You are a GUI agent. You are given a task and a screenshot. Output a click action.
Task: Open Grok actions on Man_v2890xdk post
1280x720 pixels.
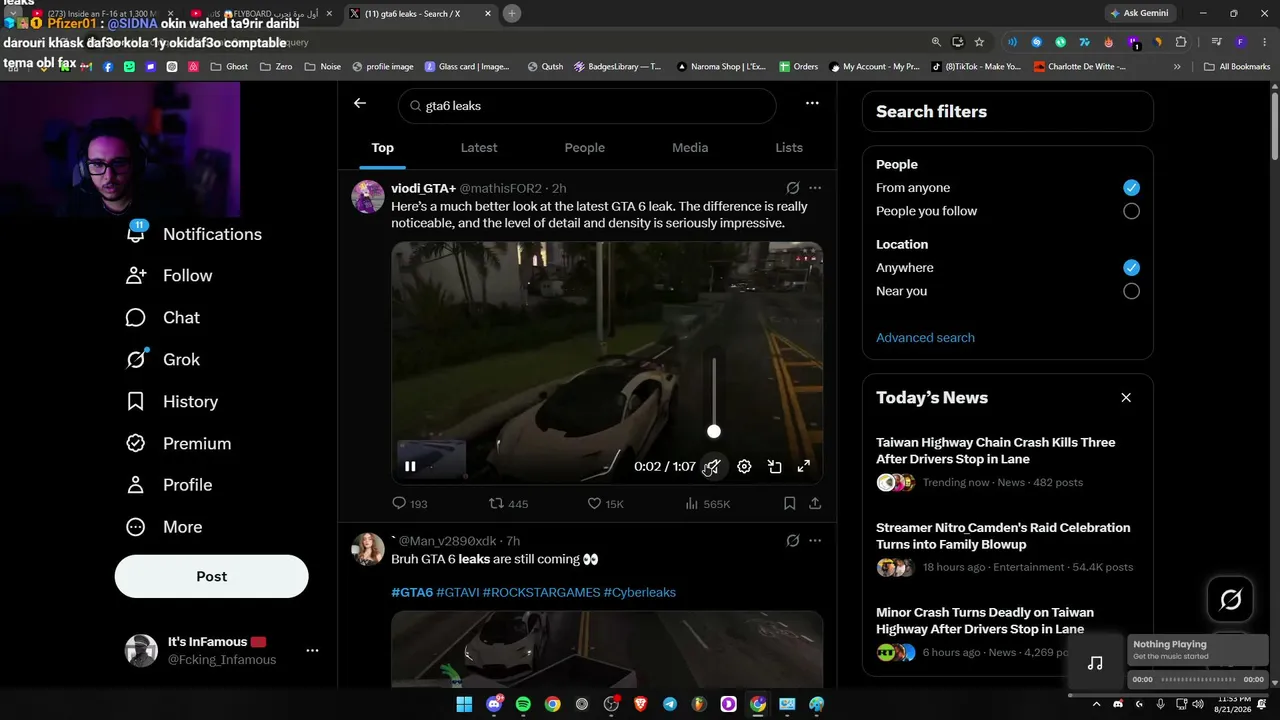(x=793, y=541)
